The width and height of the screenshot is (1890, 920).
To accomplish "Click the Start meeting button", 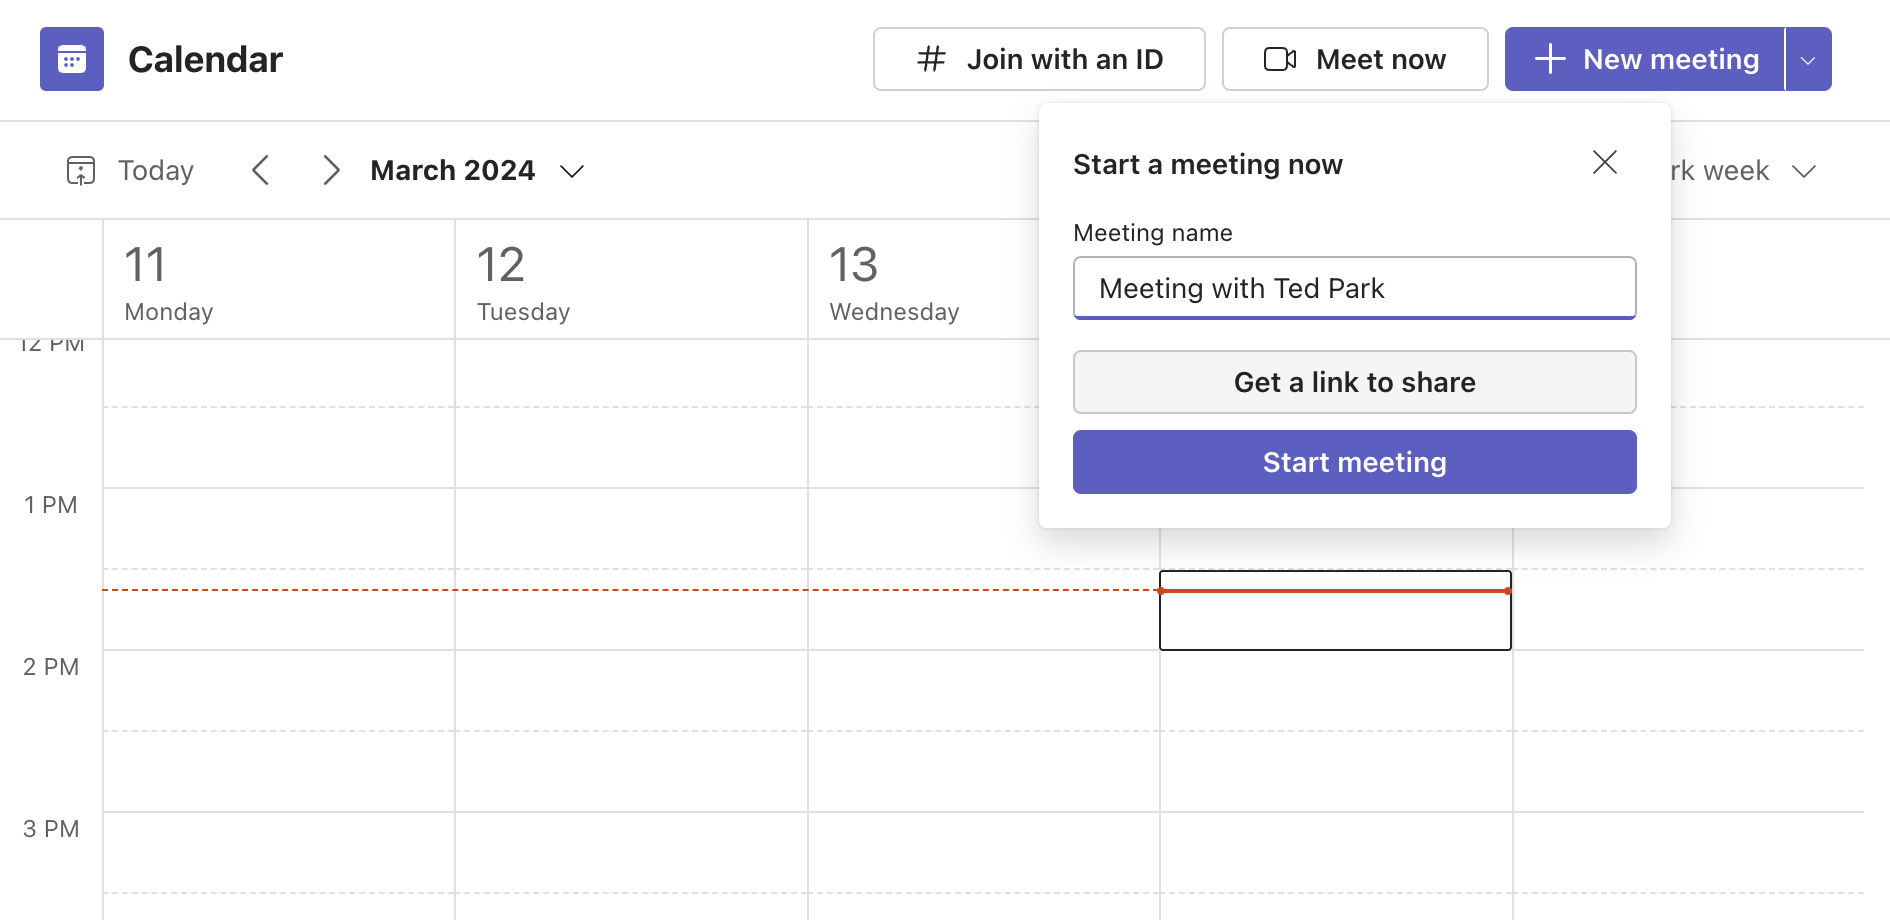I will coord(1354,461).
